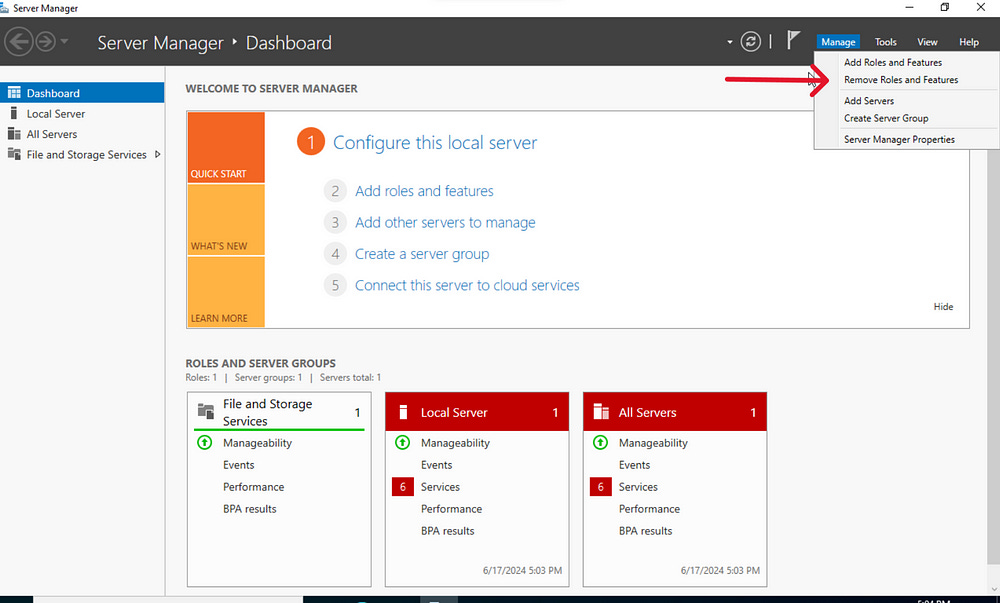This screenshot has height=603, width=1000.
Task: Open the navigation history dropdown arrow
Action: [x=64, y=42]
